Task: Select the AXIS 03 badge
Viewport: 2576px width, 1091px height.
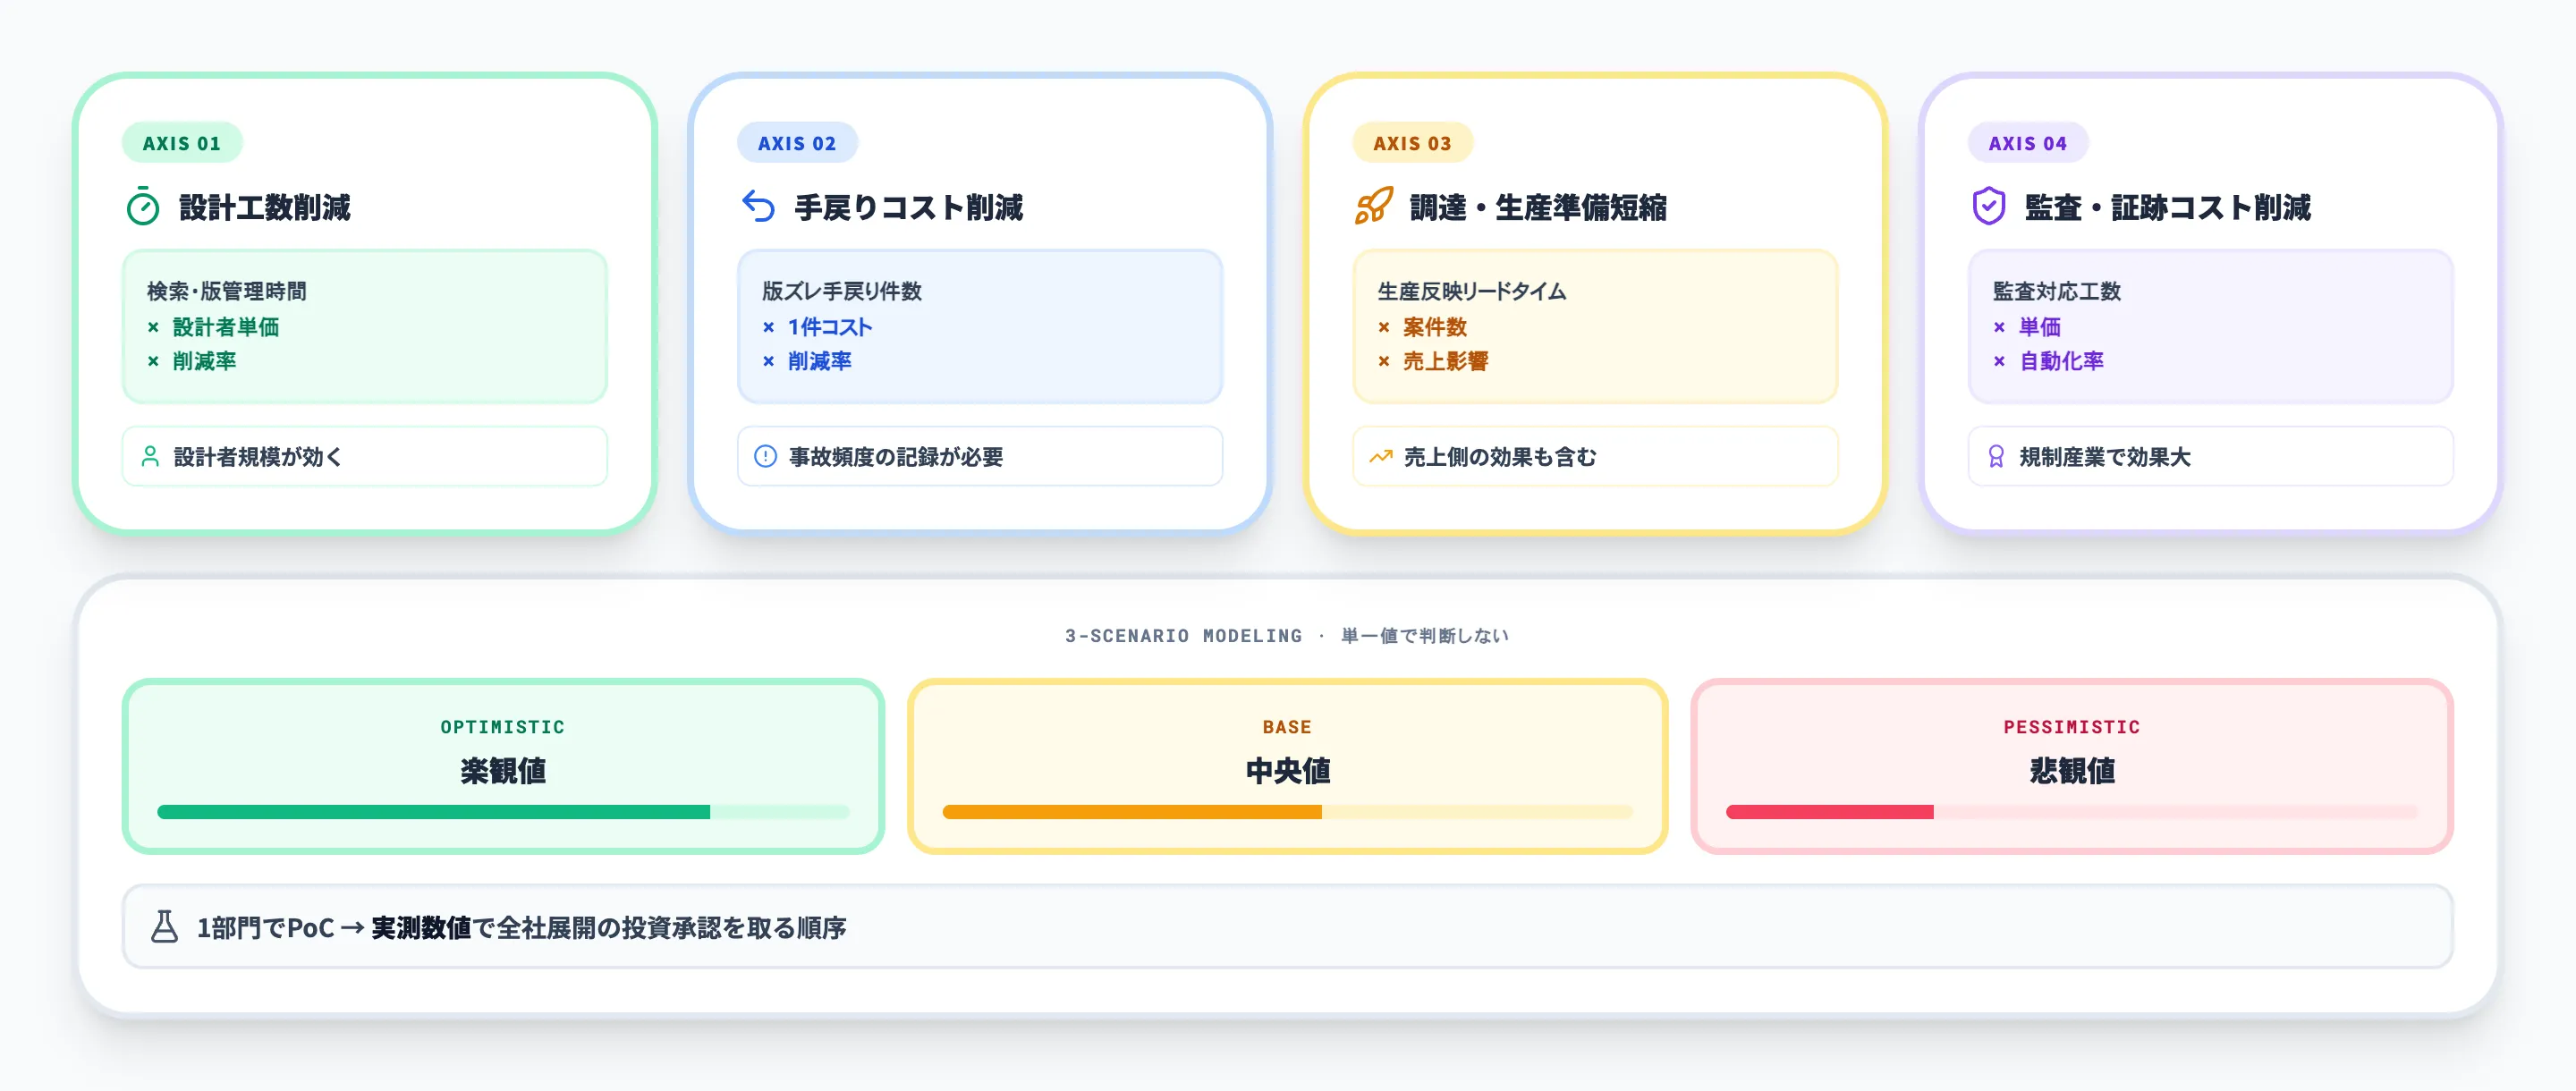Action: click(x=1412, y=143)
